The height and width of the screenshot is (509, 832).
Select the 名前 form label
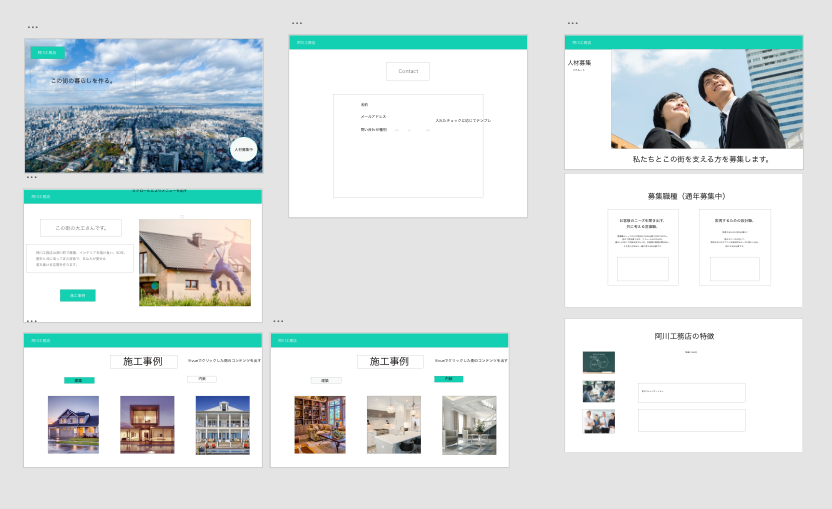coord(365,105)
